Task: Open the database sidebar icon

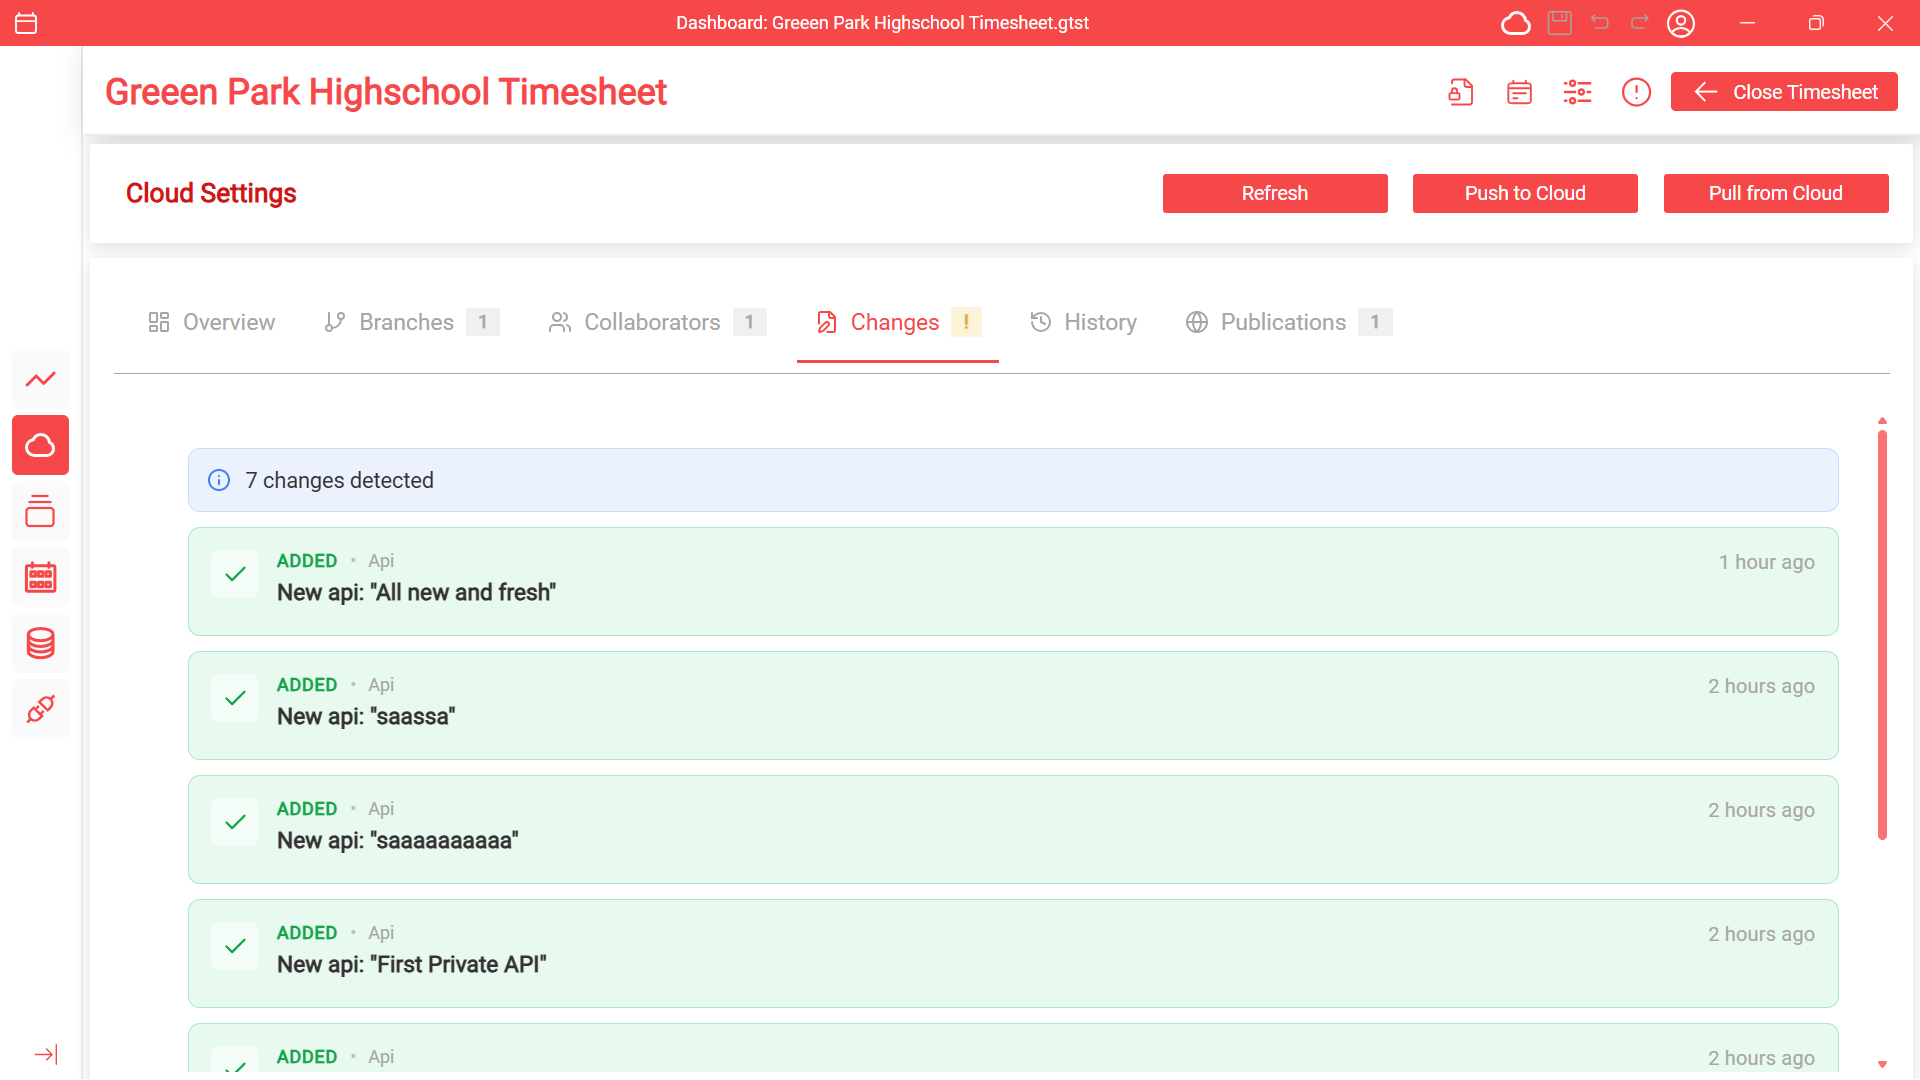Action: (x=41, y=643)
